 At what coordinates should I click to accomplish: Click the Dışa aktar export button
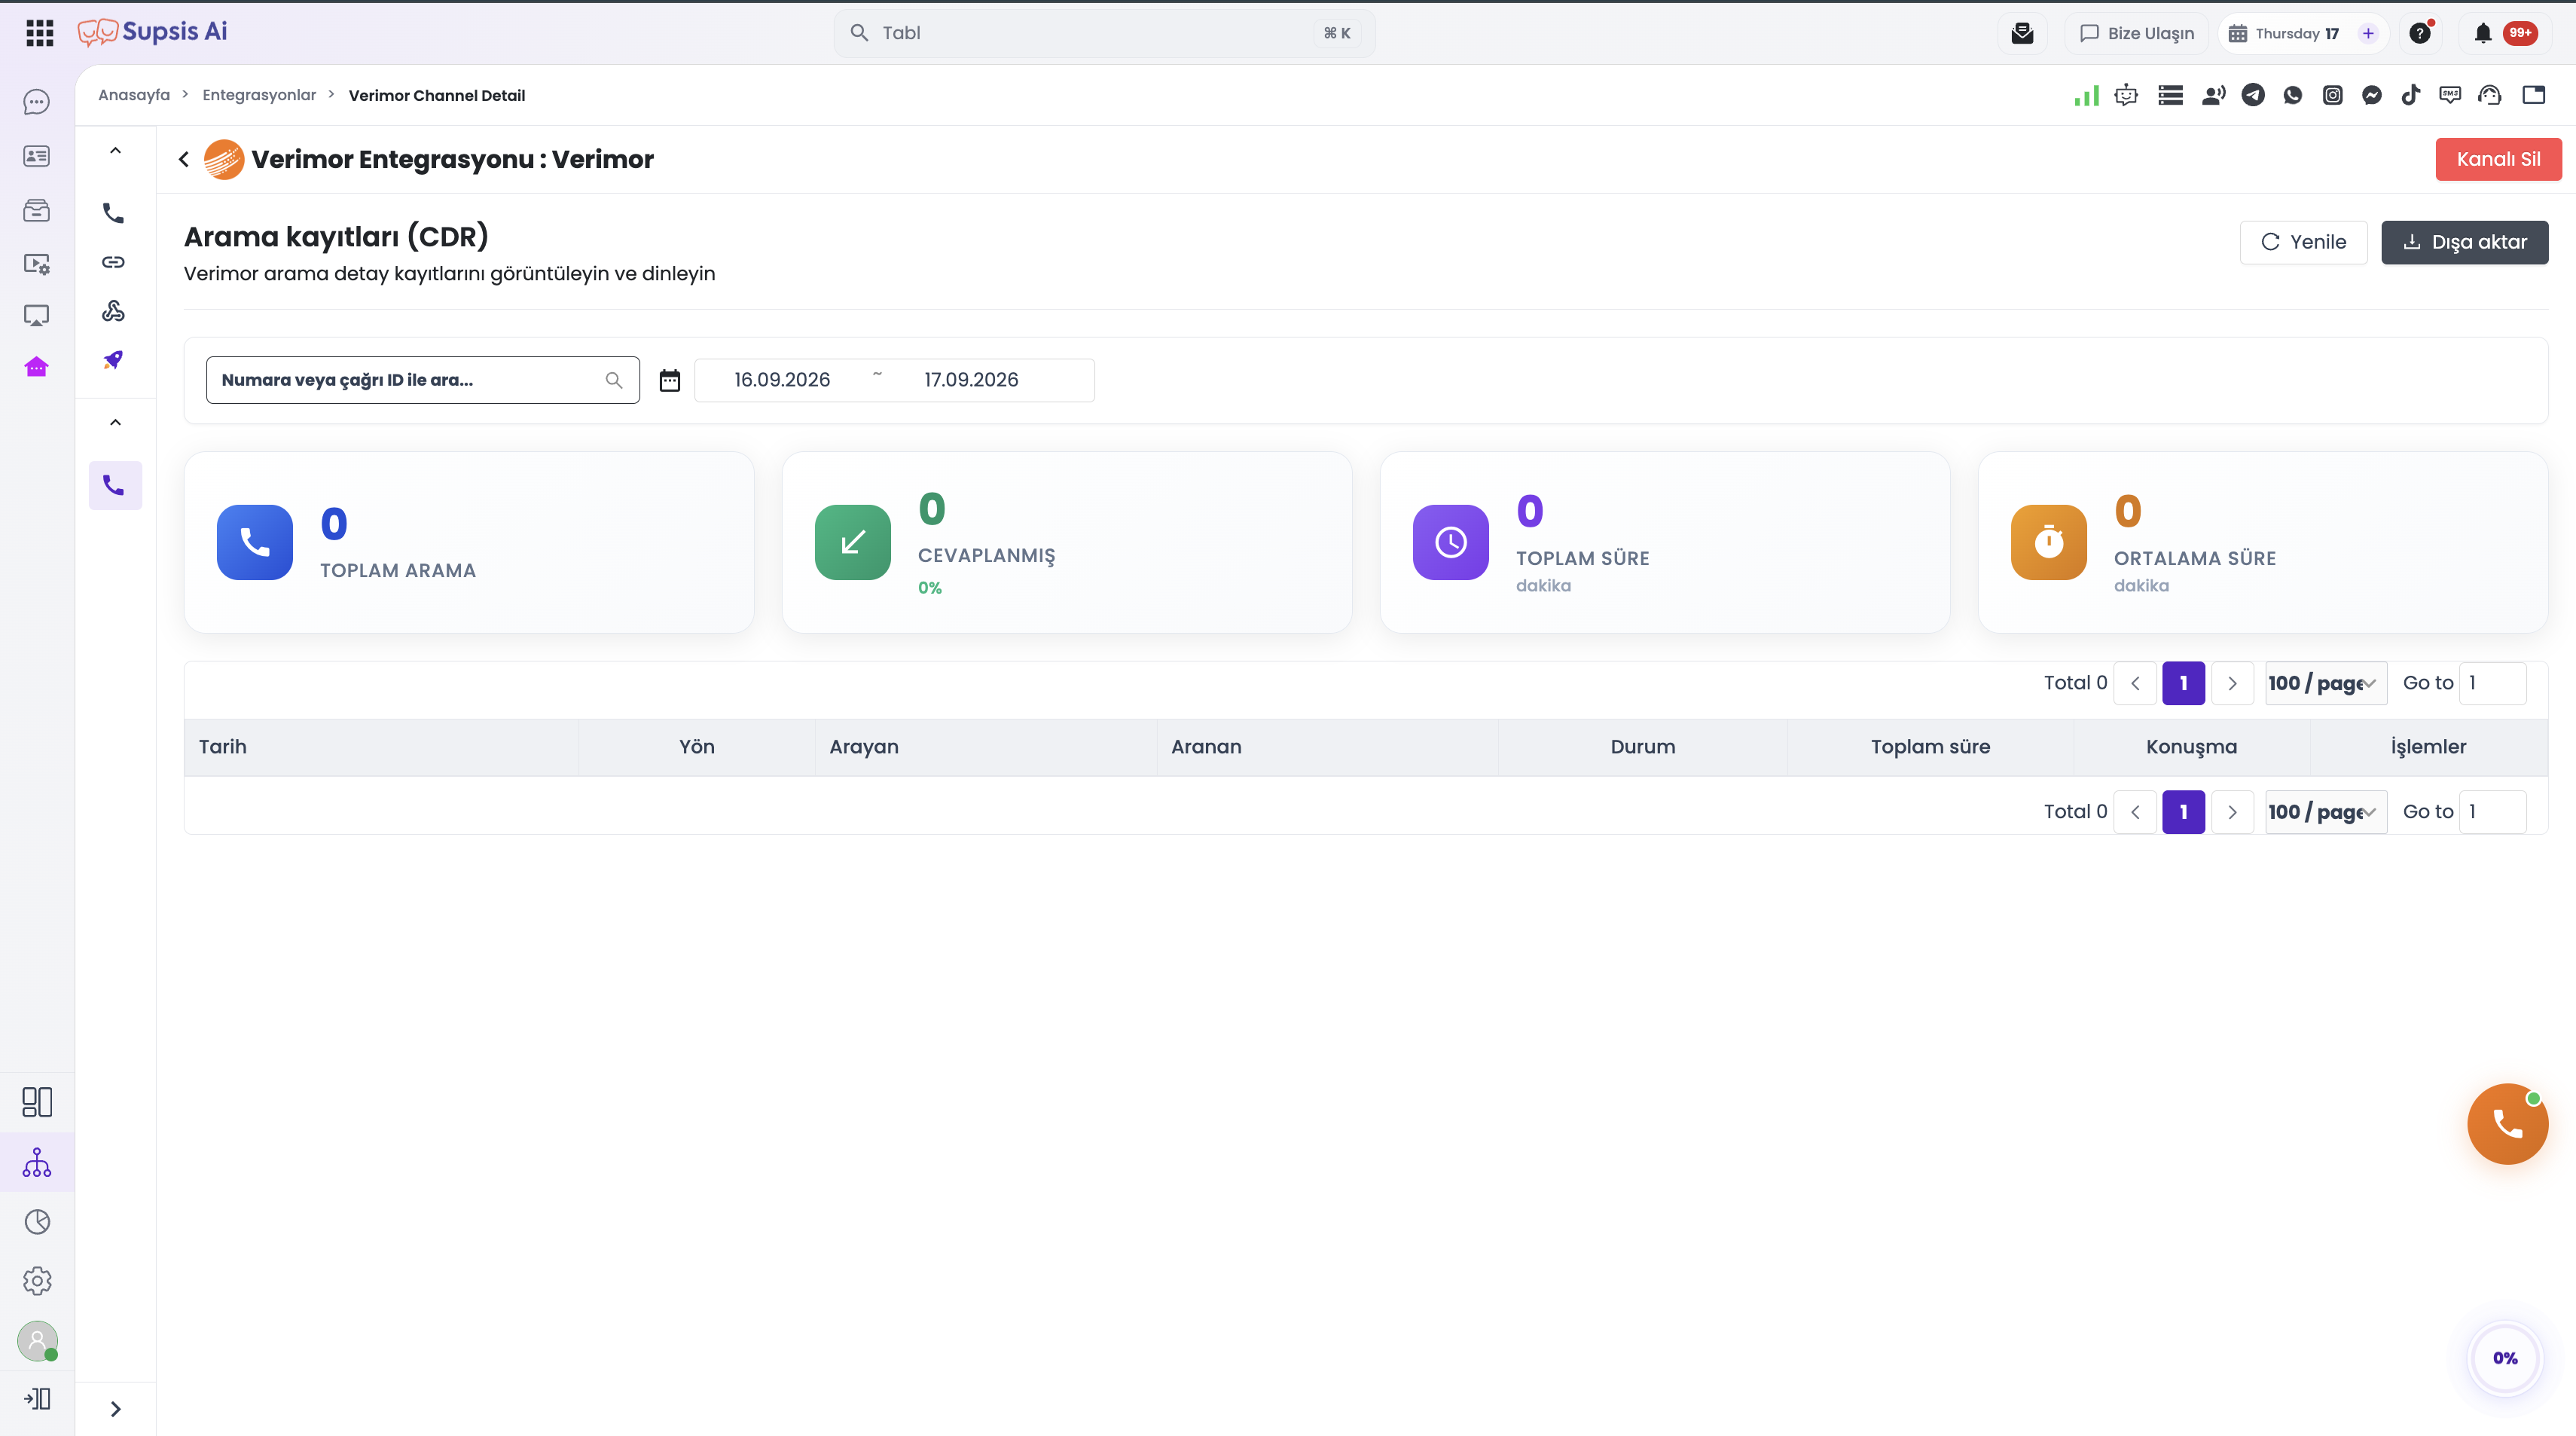[2465, 242]
